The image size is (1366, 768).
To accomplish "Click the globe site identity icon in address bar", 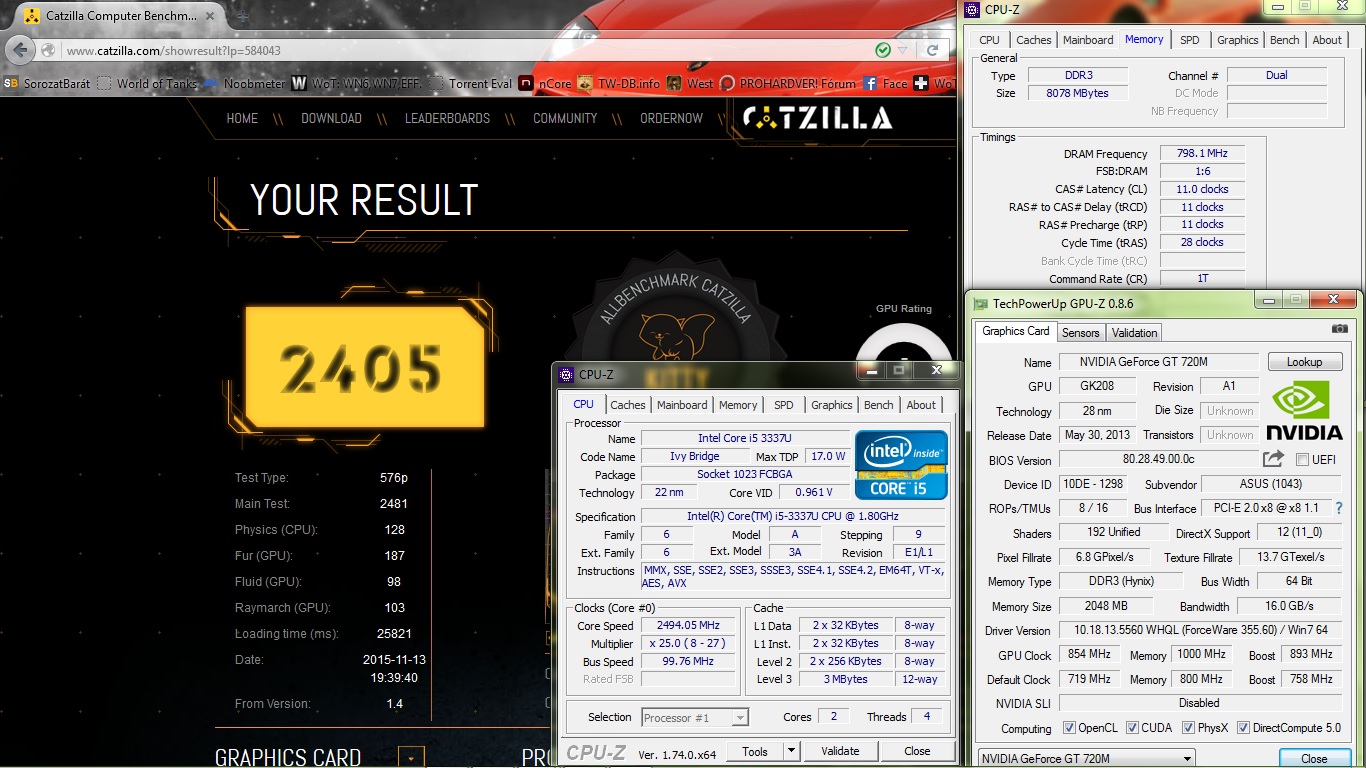I will click(x=48, y=51).
